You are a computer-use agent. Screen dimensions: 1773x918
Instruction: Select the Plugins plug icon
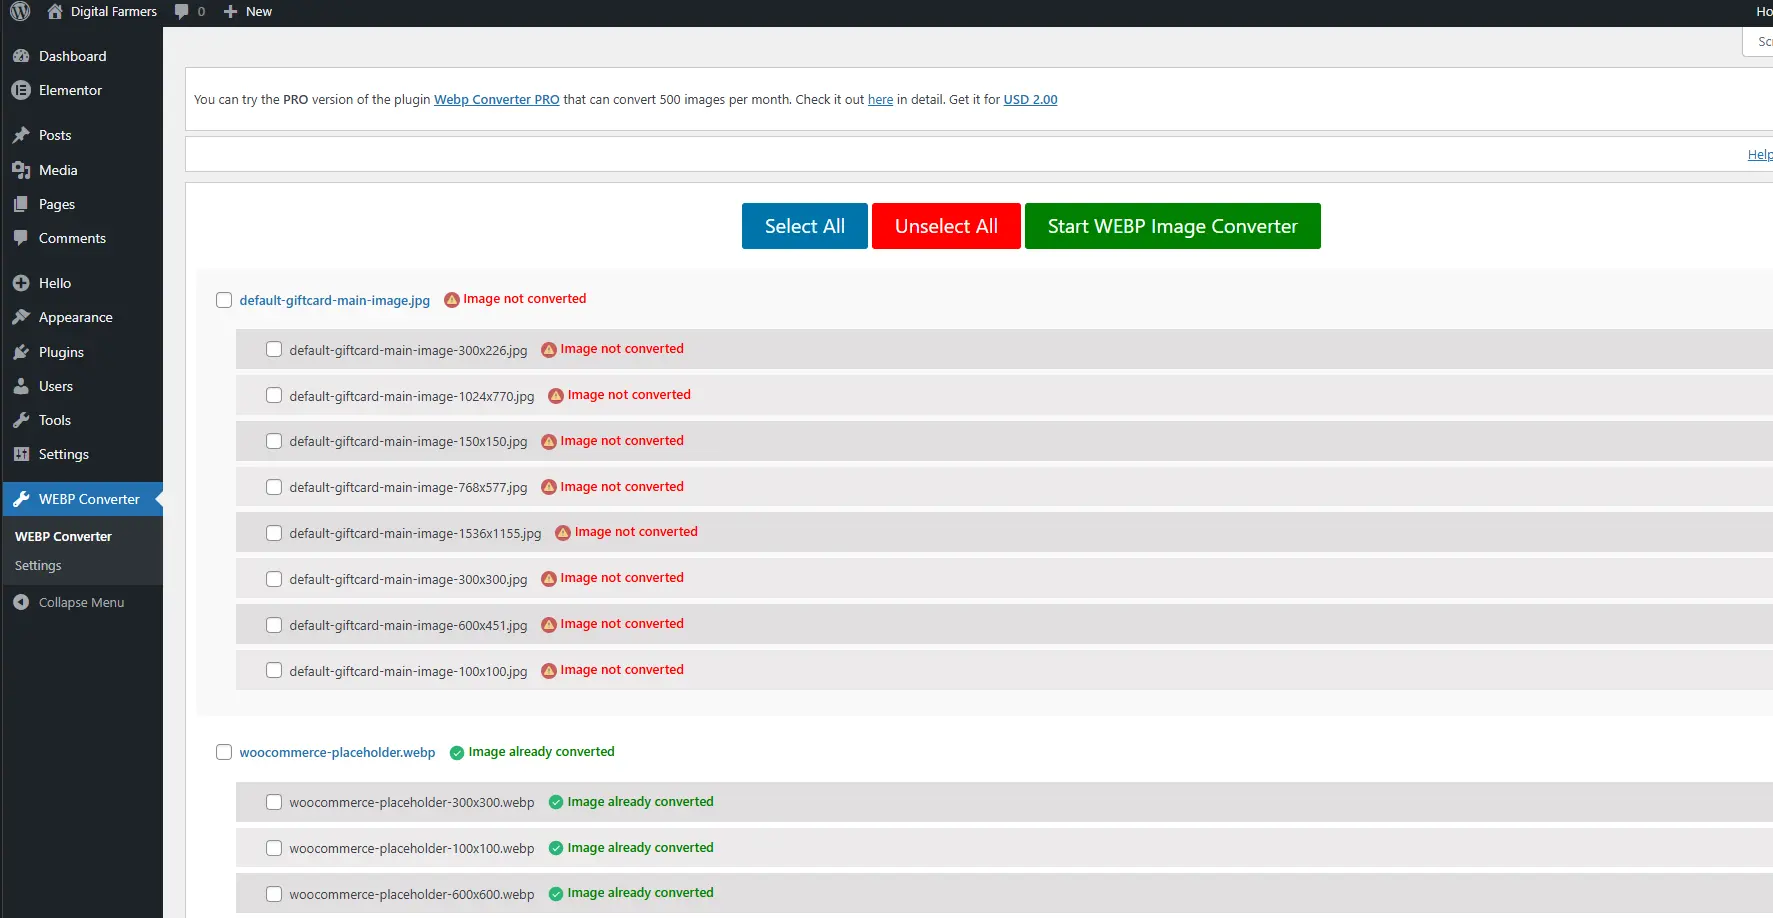click(23, 352)
